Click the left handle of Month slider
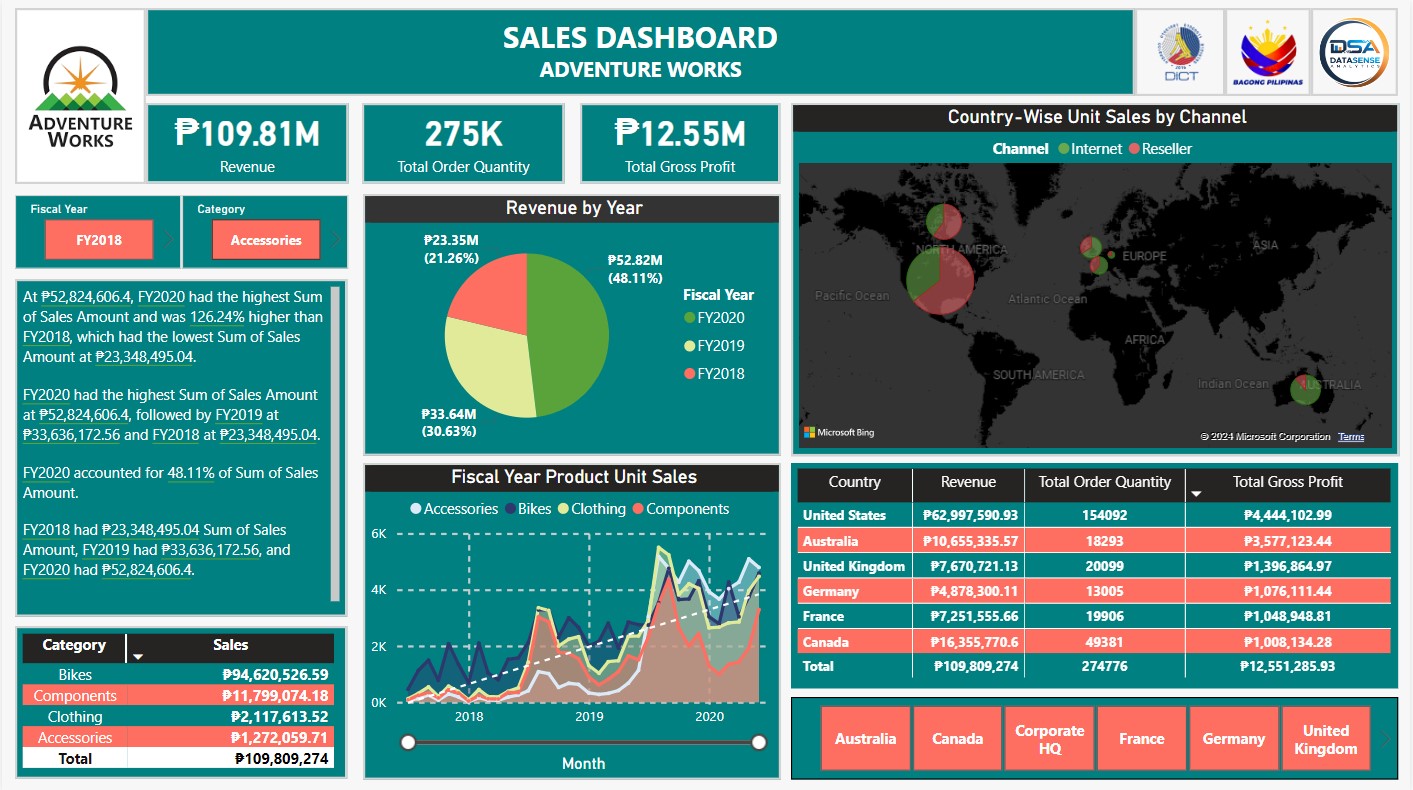Image resolution: width=1413 pixels, height=790 pixels. [x=408, y=742]
